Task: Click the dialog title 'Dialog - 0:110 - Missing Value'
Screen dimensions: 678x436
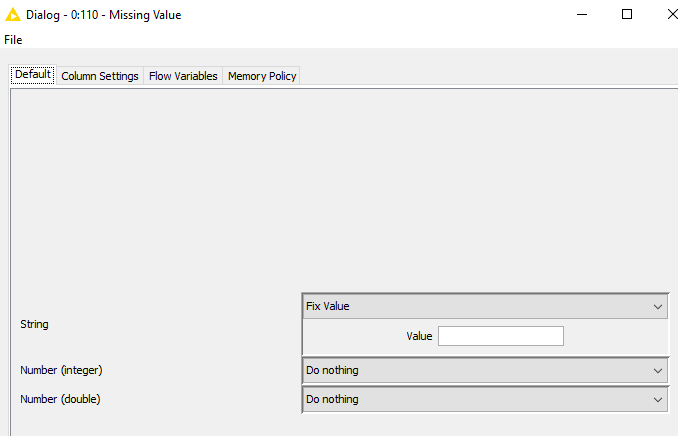Action: pyautogui.click(x=103, y=15)
